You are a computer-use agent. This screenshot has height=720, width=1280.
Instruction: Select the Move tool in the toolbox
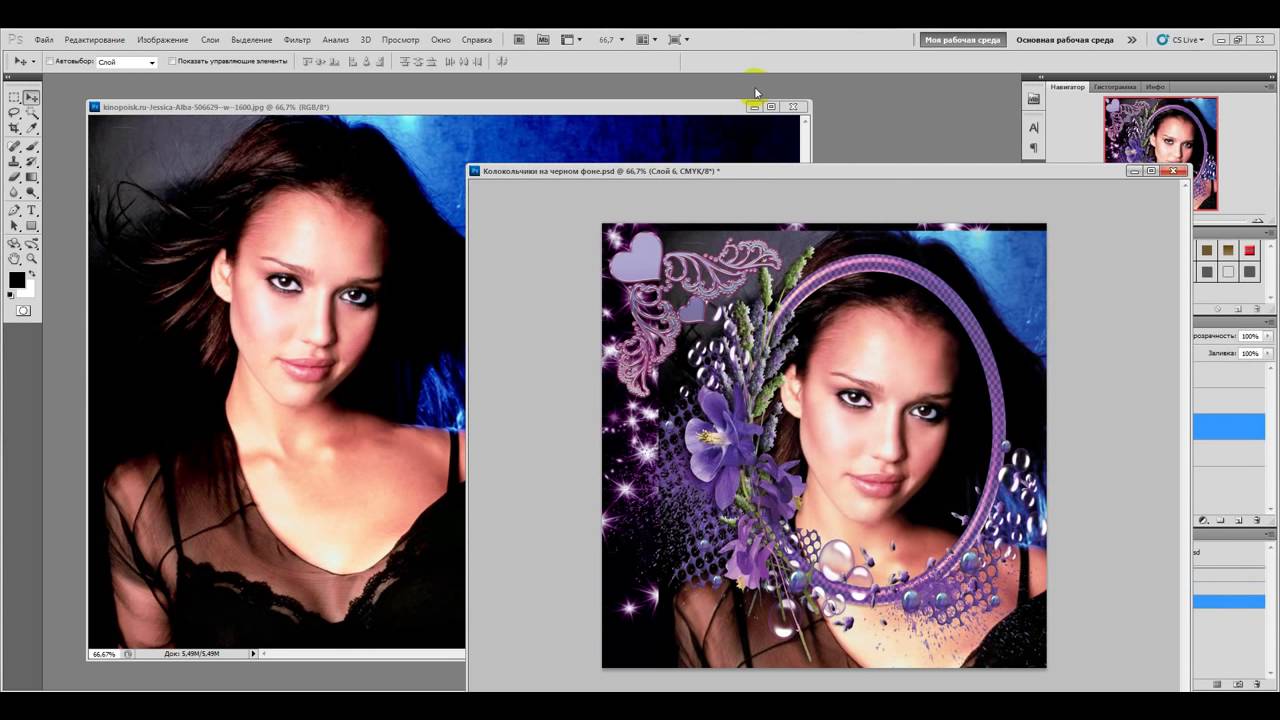[32, 97]
